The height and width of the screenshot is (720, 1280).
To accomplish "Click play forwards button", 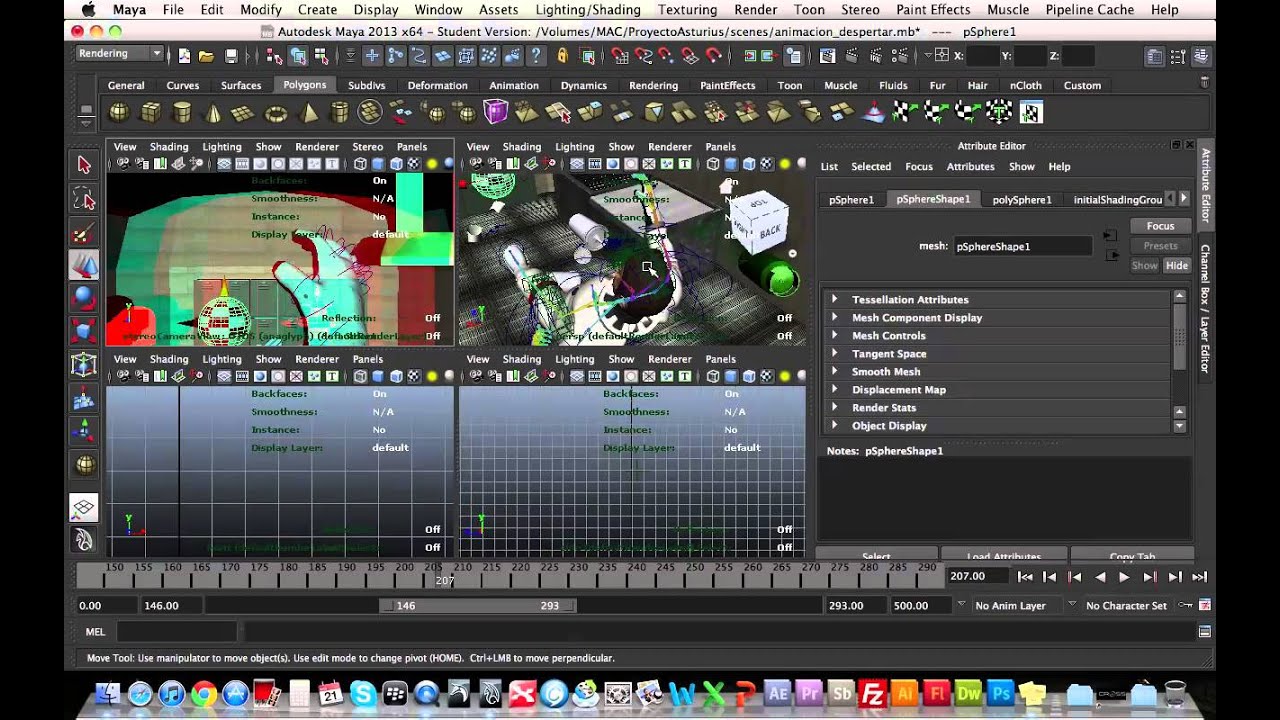I will click(x=1124, y=577).
